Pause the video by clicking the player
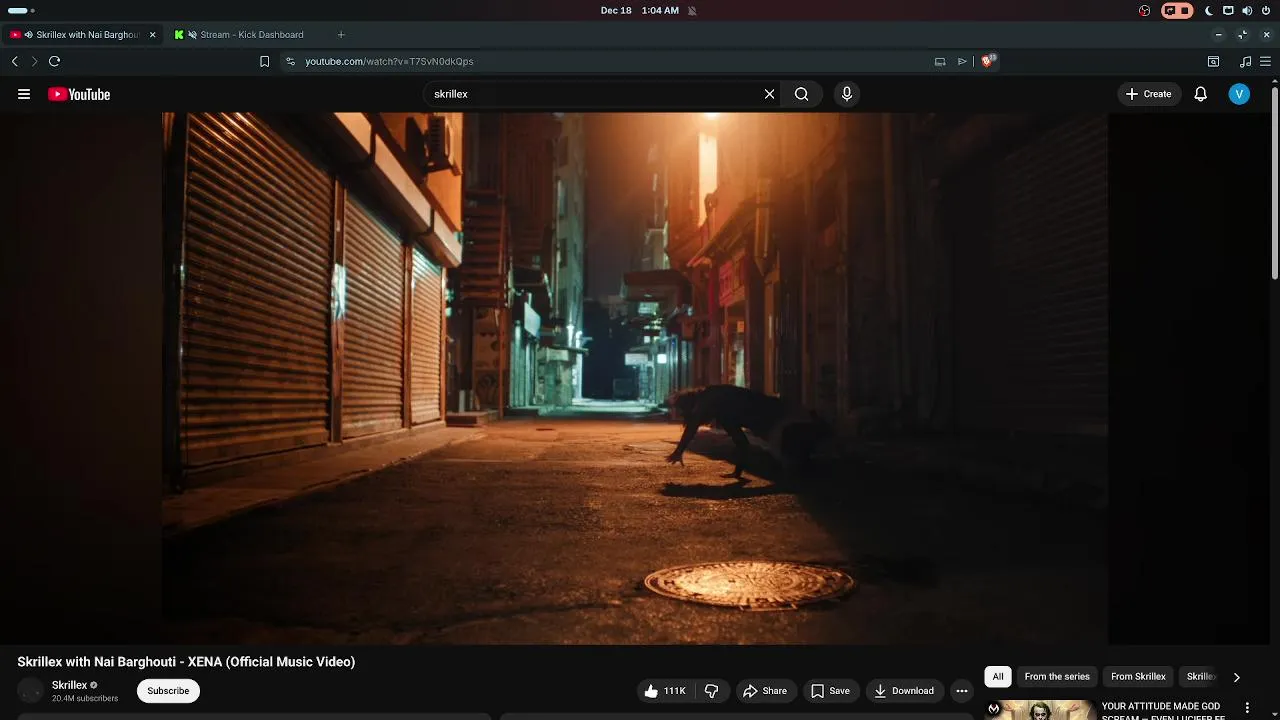Viewport: 1280px width, 720px height. click(635, 378)
